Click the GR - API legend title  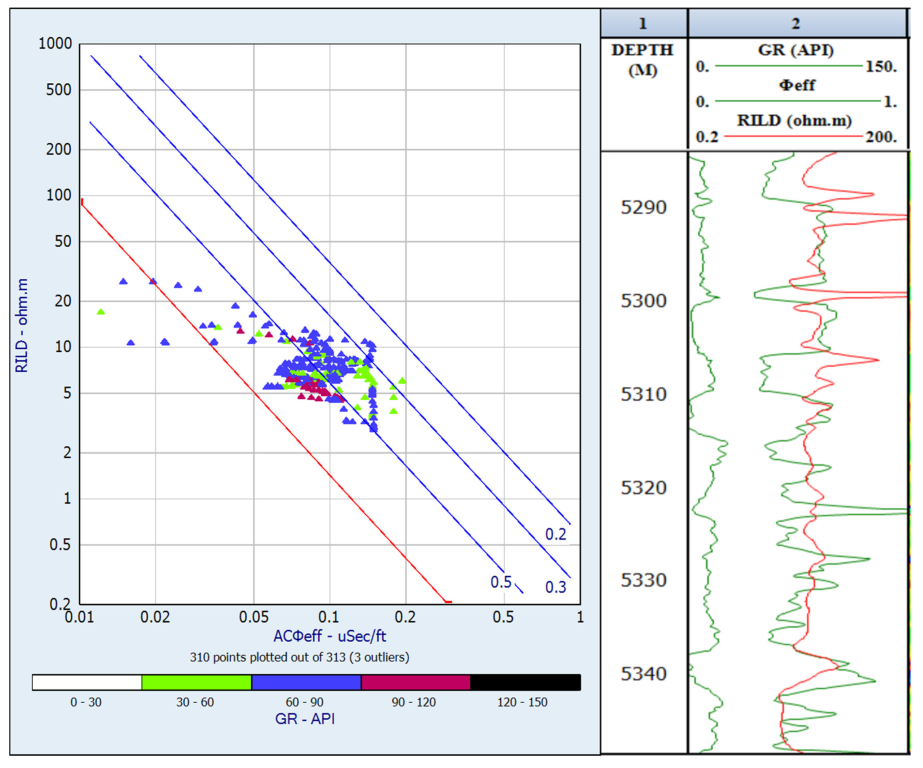(x=305, y=719)
